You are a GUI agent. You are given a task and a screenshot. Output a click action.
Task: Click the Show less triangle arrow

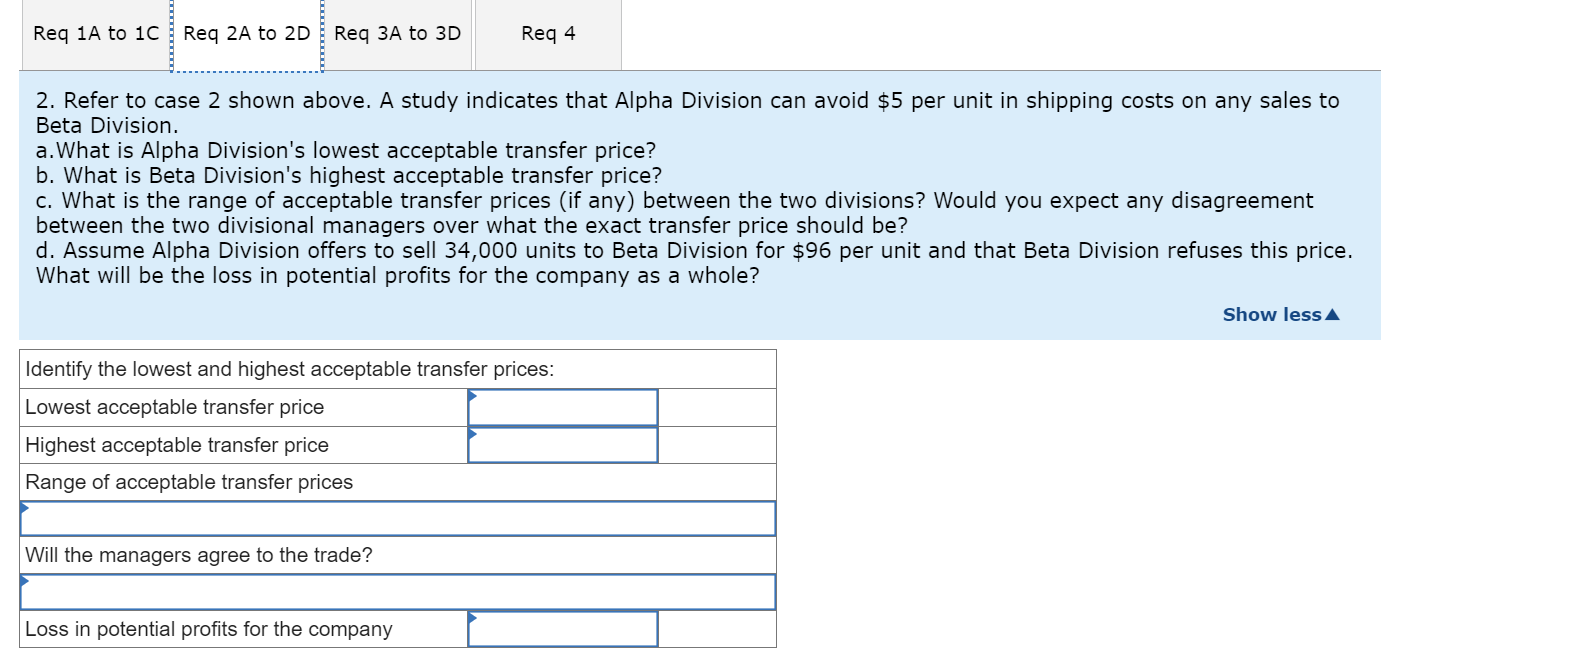click(x=1330, y=314)
